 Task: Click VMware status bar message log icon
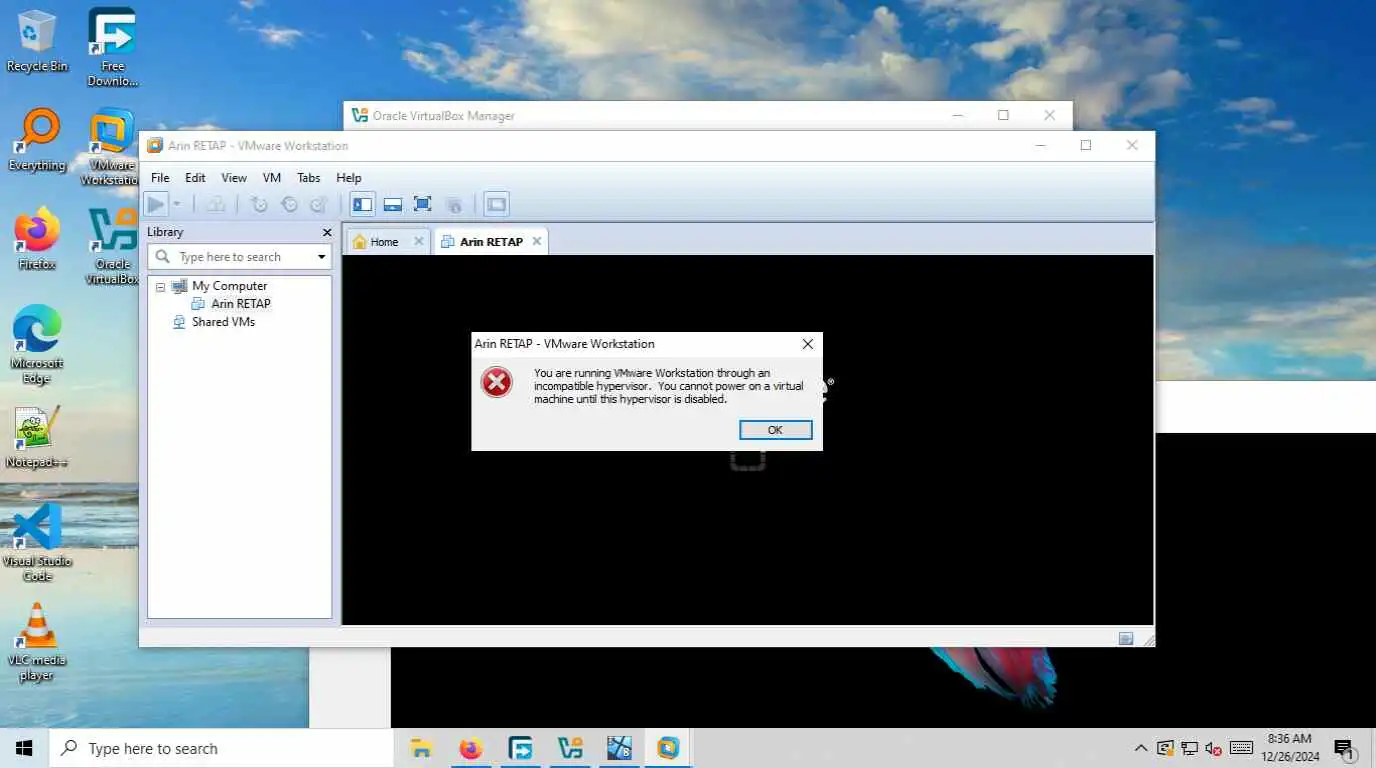(1126, 638)
